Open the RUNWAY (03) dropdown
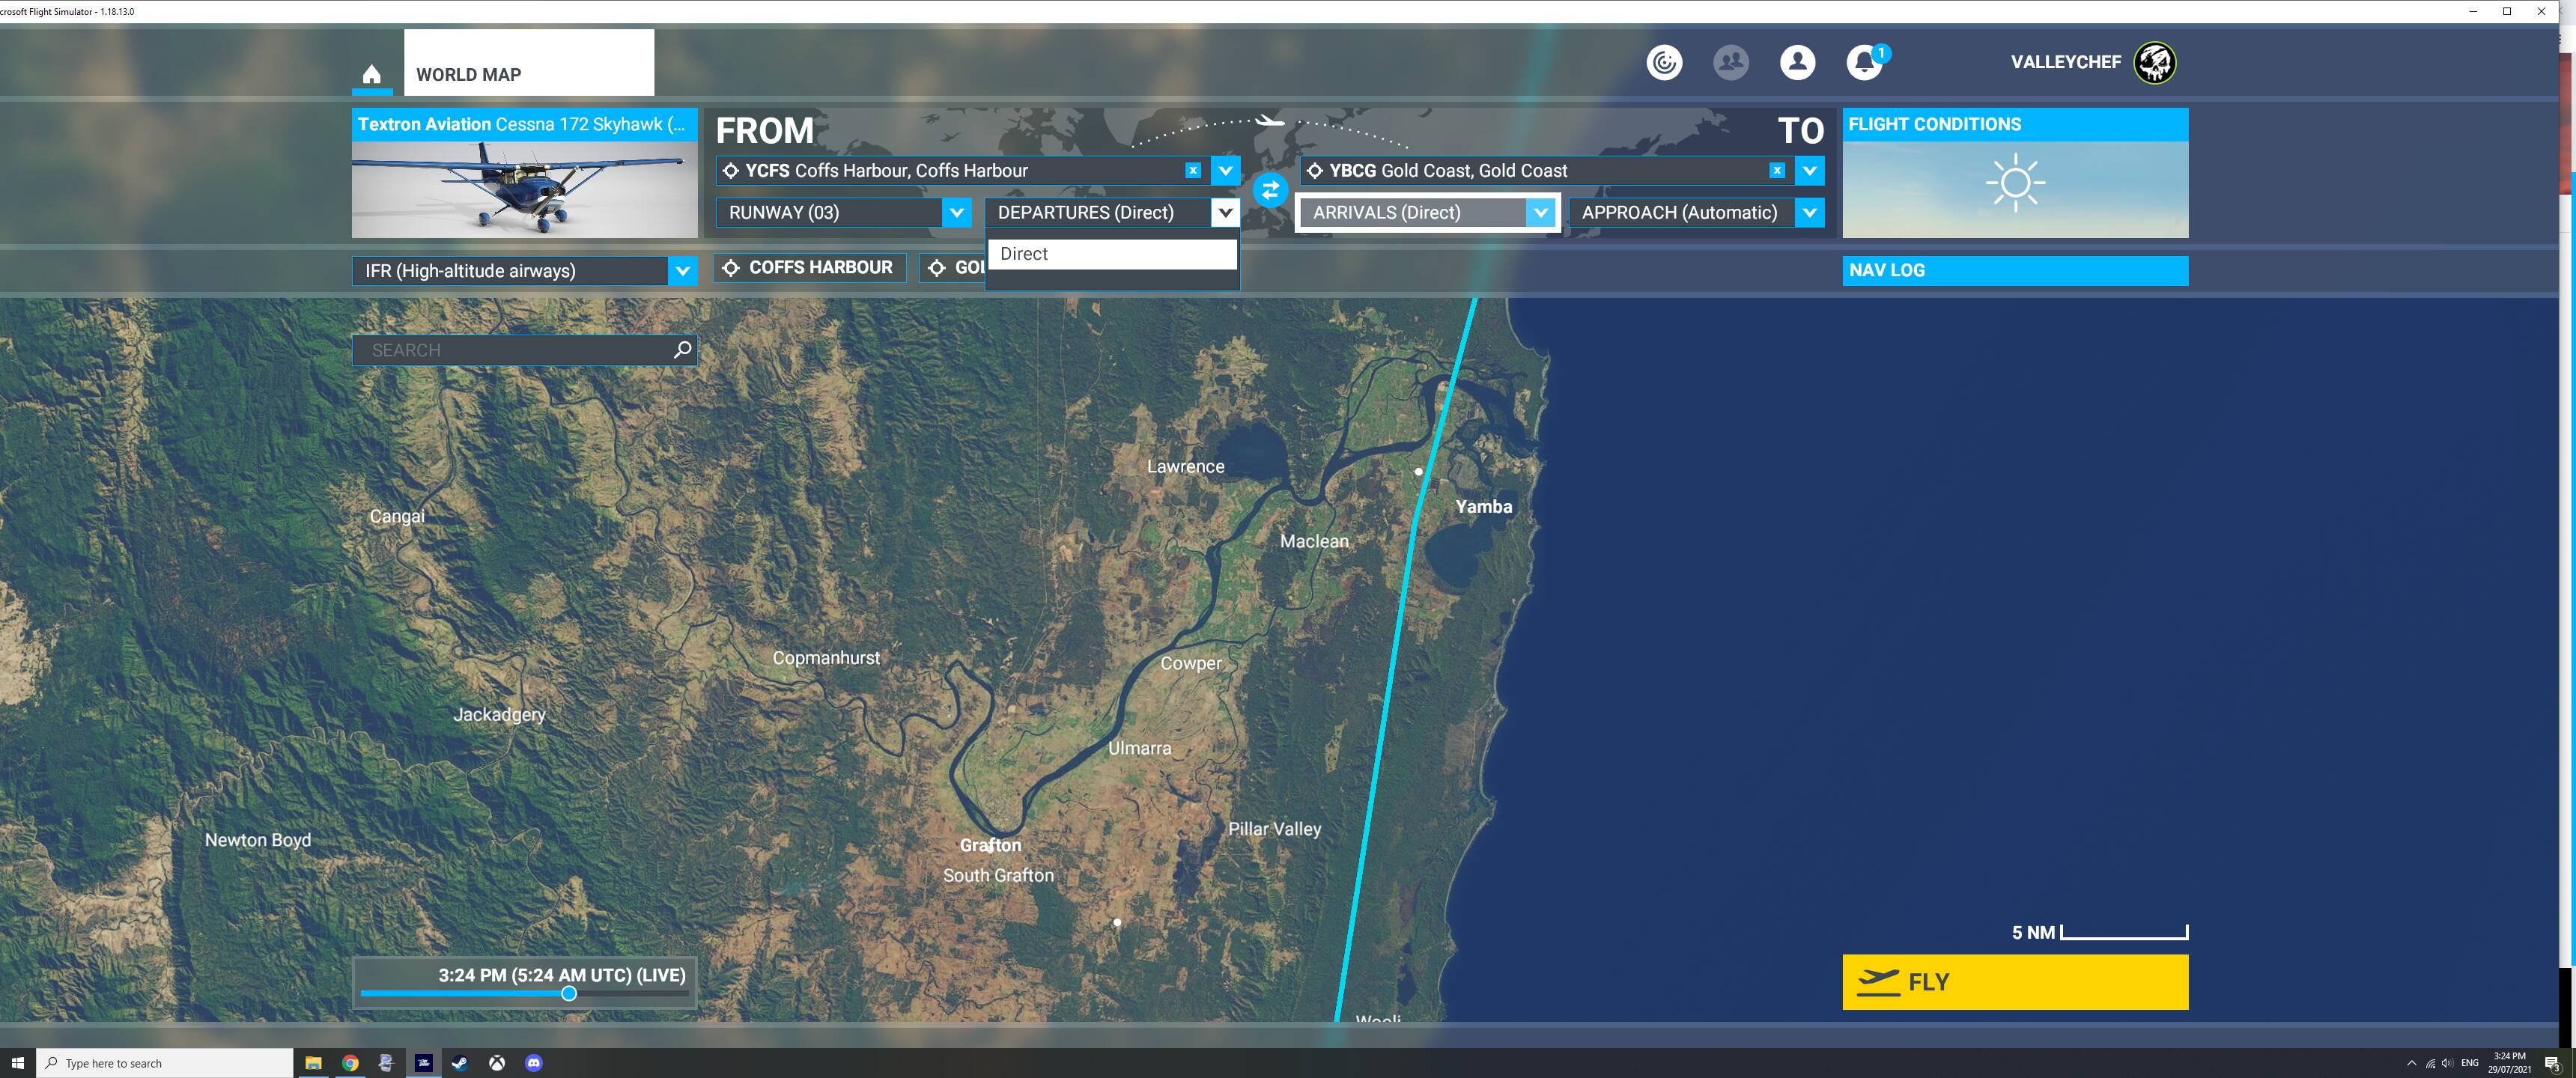The height and width of the screenshot is (1078, 2576). click(x=956, y=212)
